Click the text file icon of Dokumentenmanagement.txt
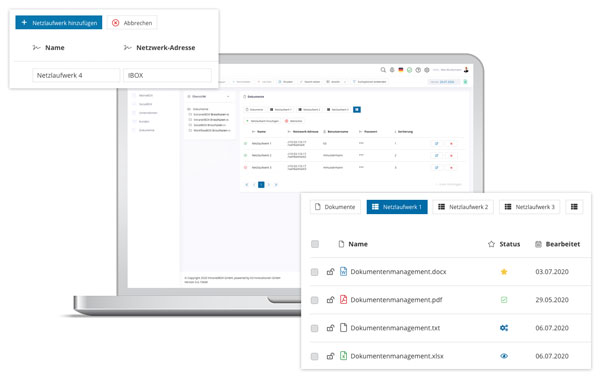600x378 pixels. 343,327
